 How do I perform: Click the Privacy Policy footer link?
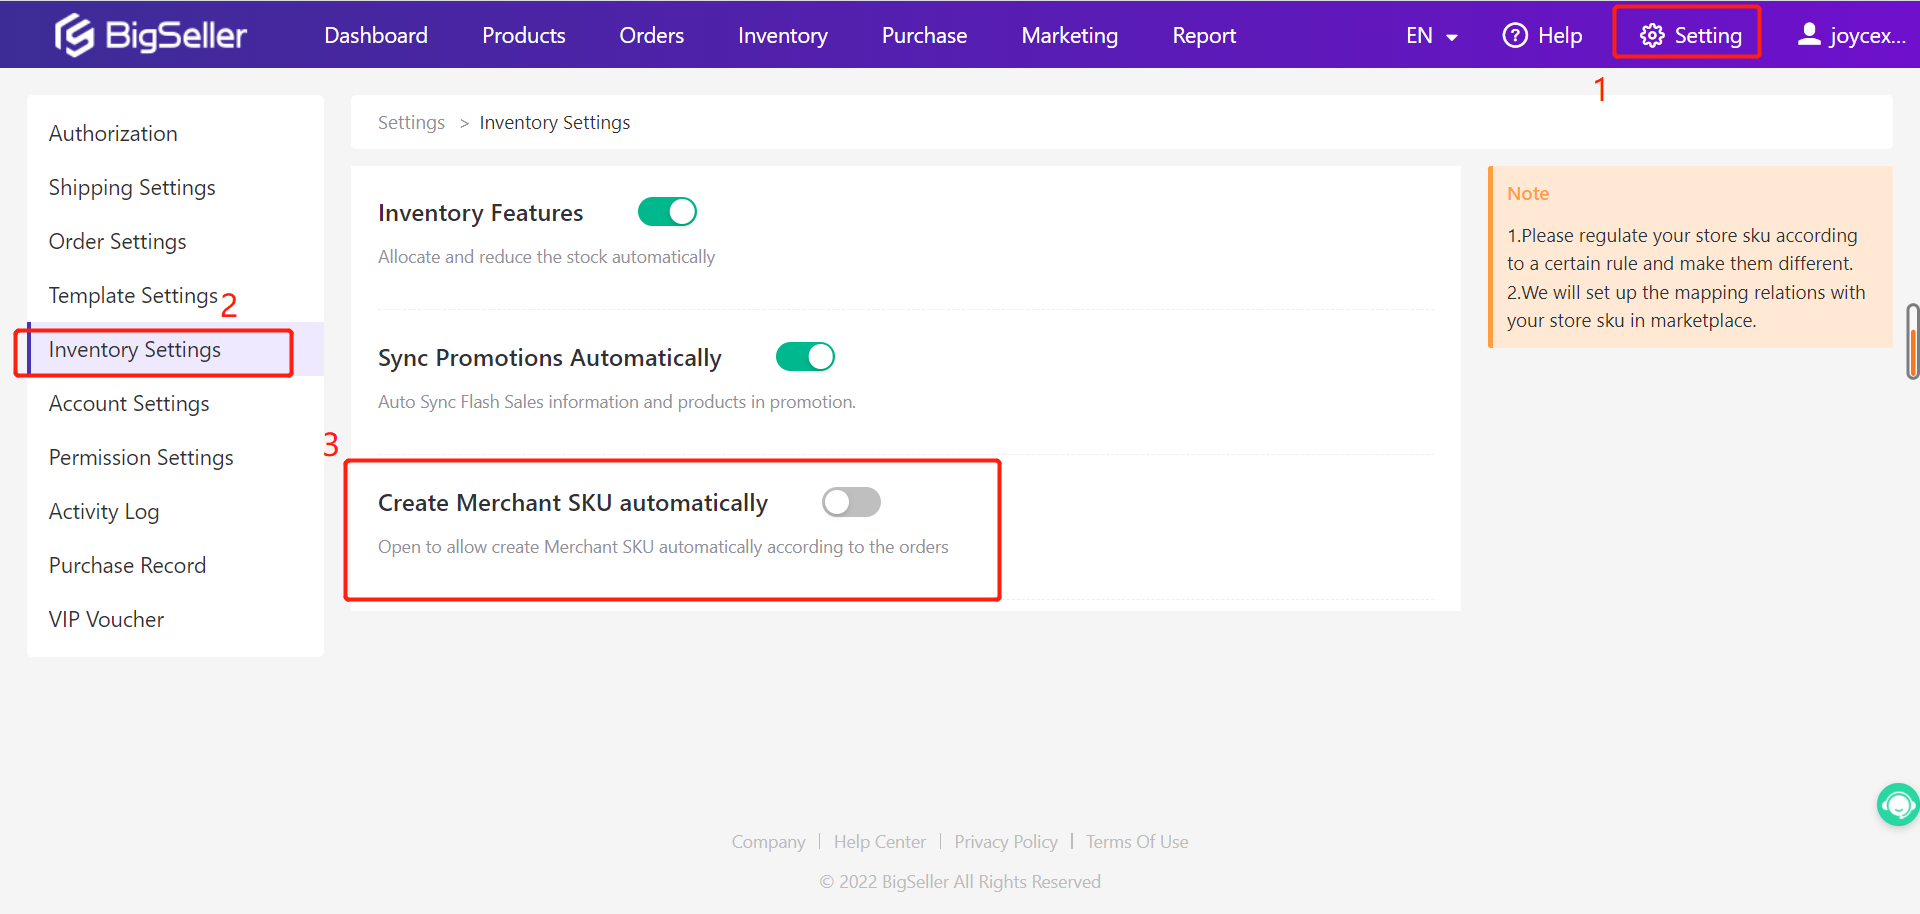tap(1006, 842)
